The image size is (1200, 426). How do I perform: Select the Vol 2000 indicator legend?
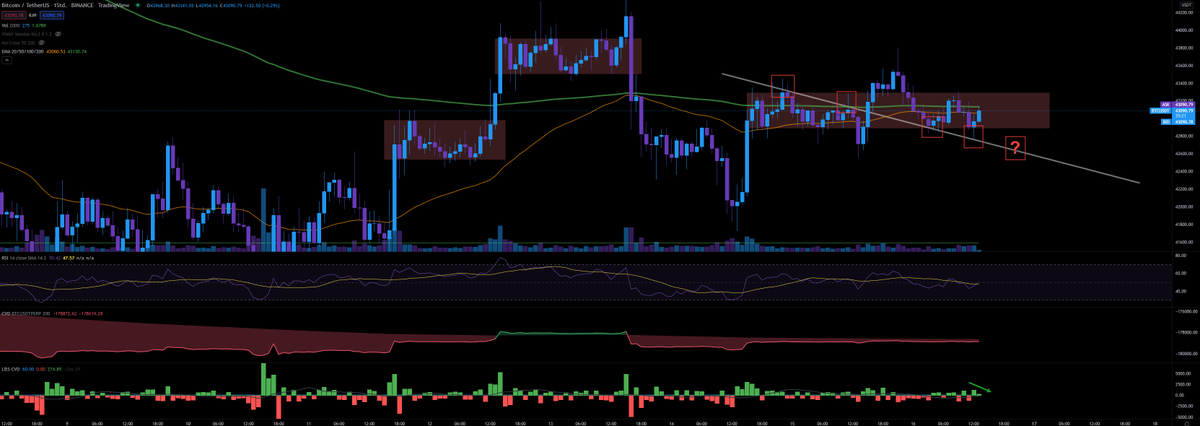tap(10, 25)
